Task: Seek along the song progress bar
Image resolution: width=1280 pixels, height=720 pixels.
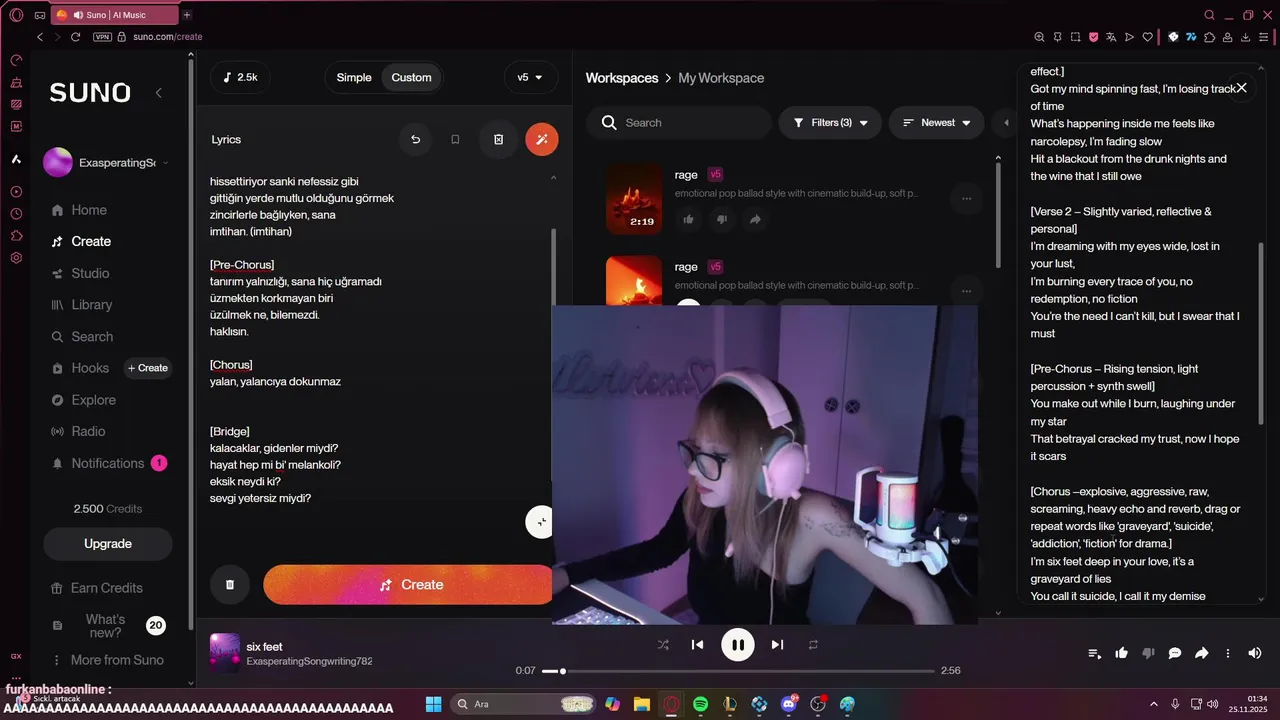Action: pos(738,671)
